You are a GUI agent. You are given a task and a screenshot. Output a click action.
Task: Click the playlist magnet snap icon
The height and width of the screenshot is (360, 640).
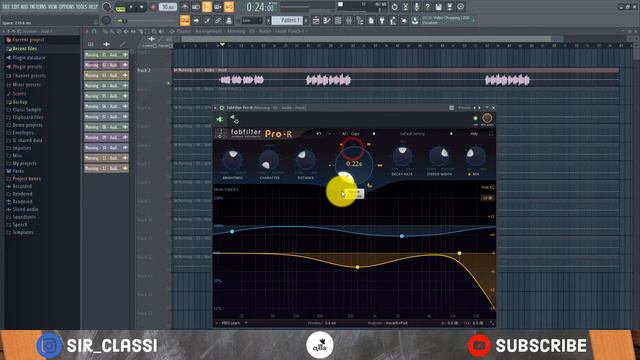[x=94, y=31]
